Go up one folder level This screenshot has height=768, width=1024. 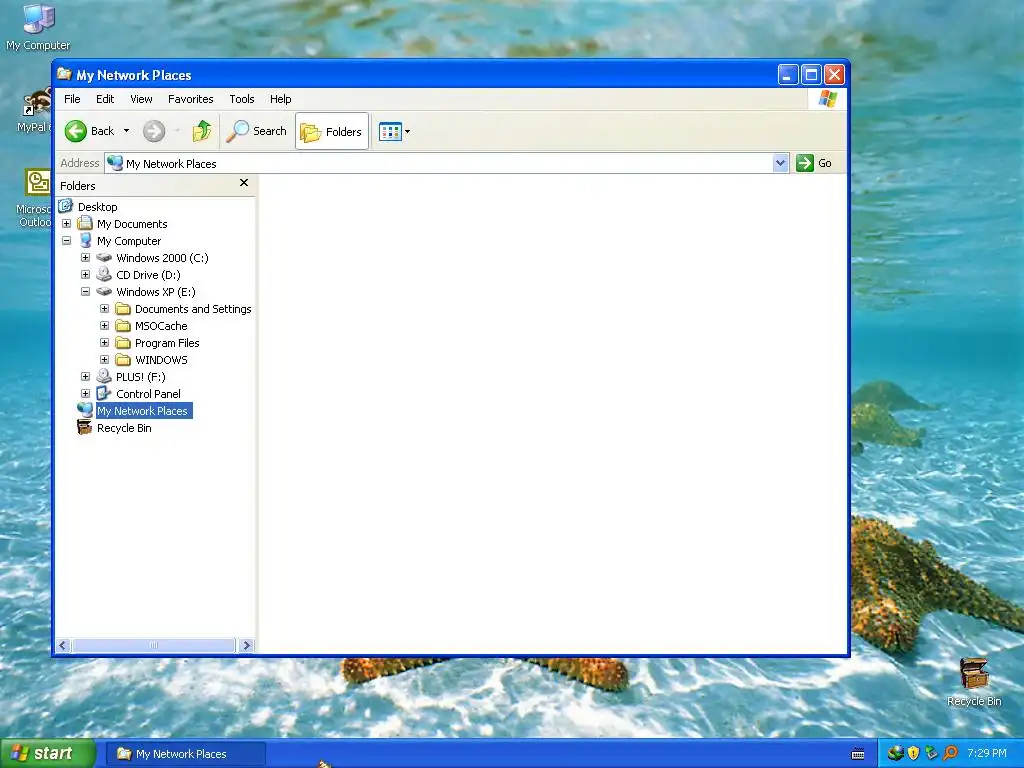202,131
